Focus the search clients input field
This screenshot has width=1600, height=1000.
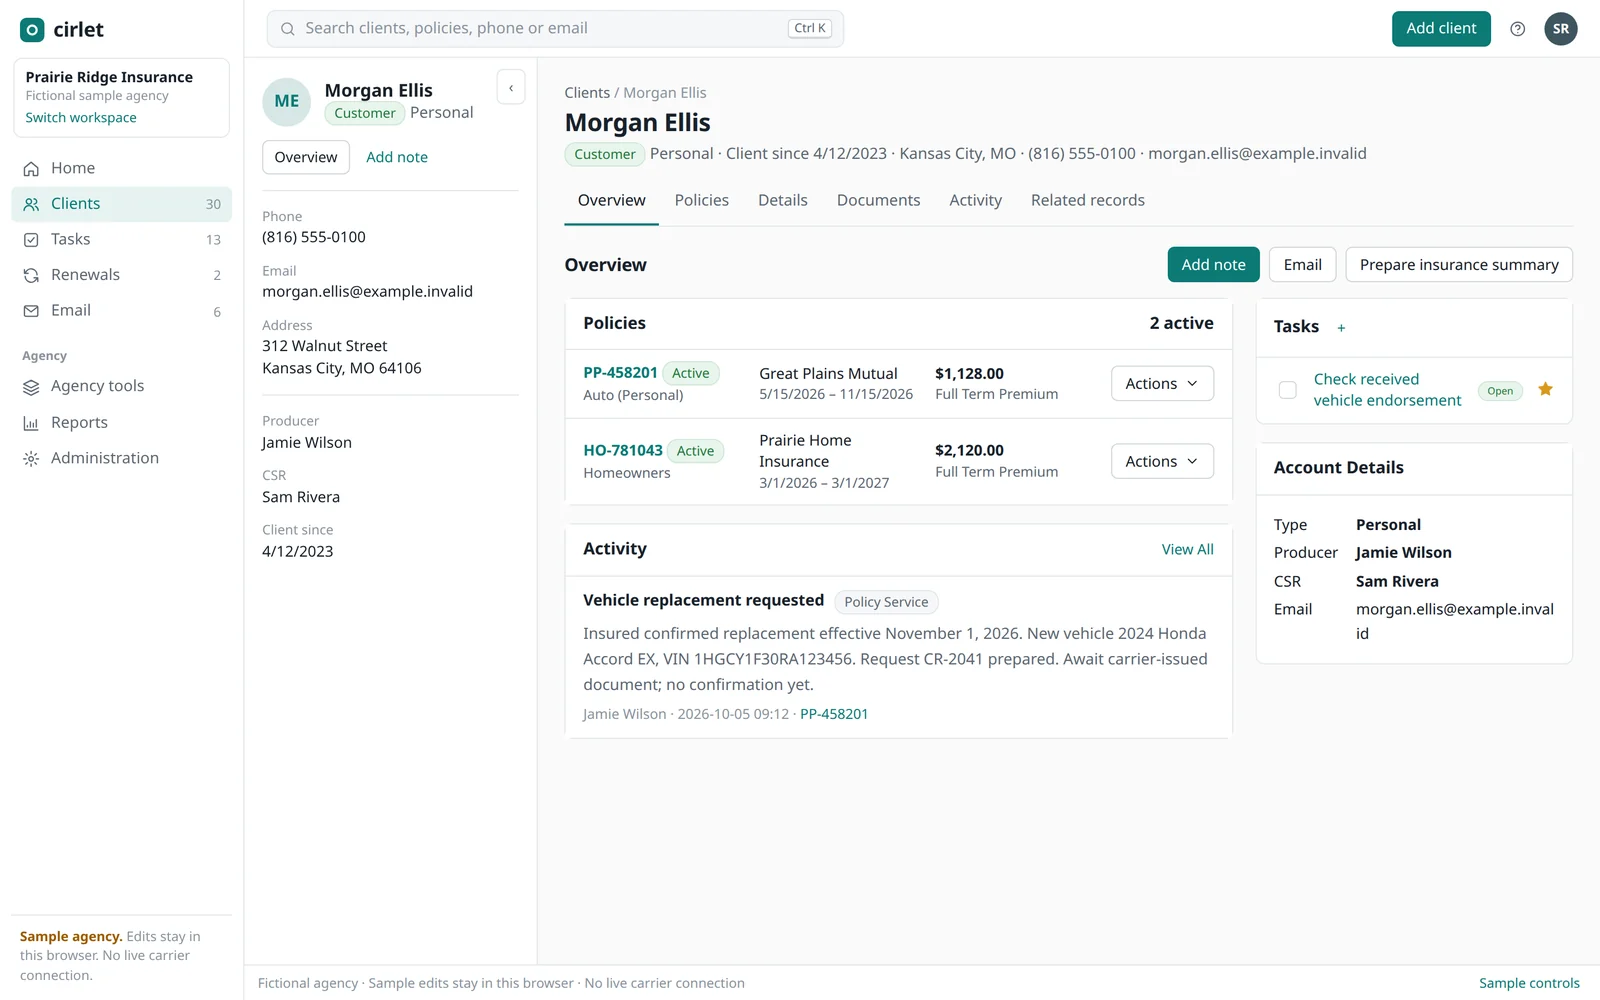555,29
